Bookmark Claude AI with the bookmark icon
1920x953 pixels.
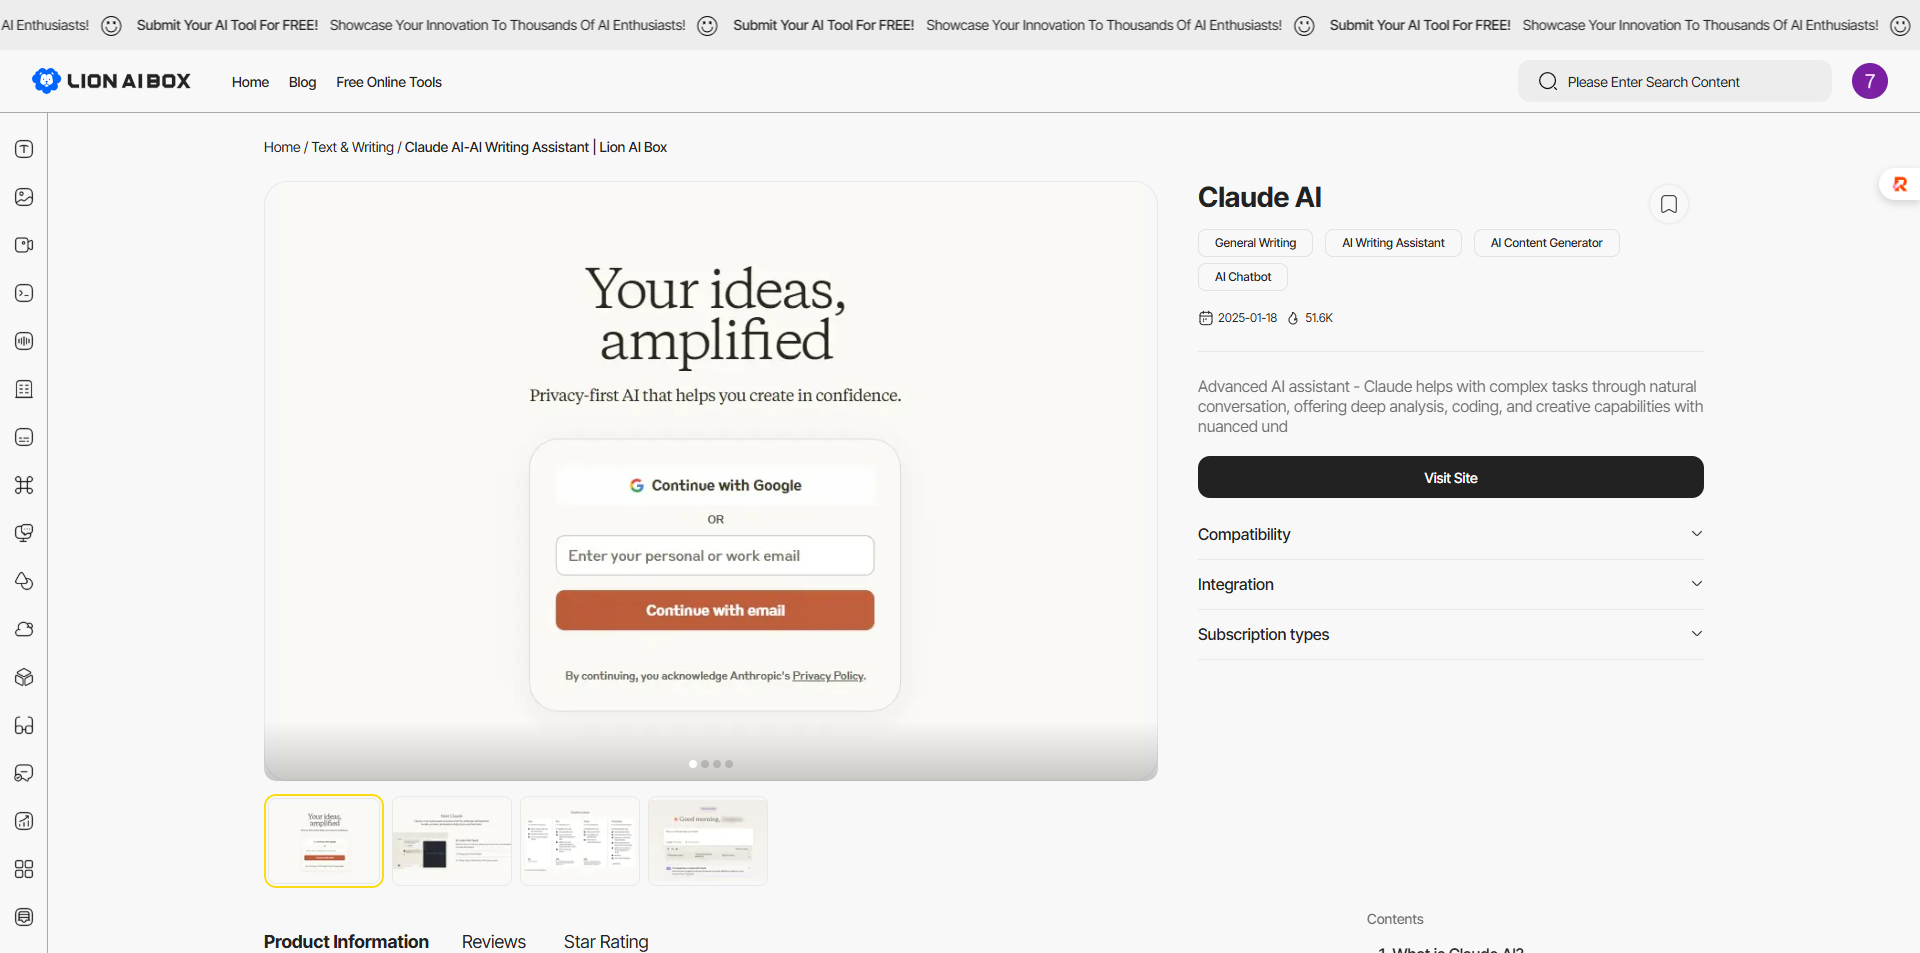coord(1668,204)
